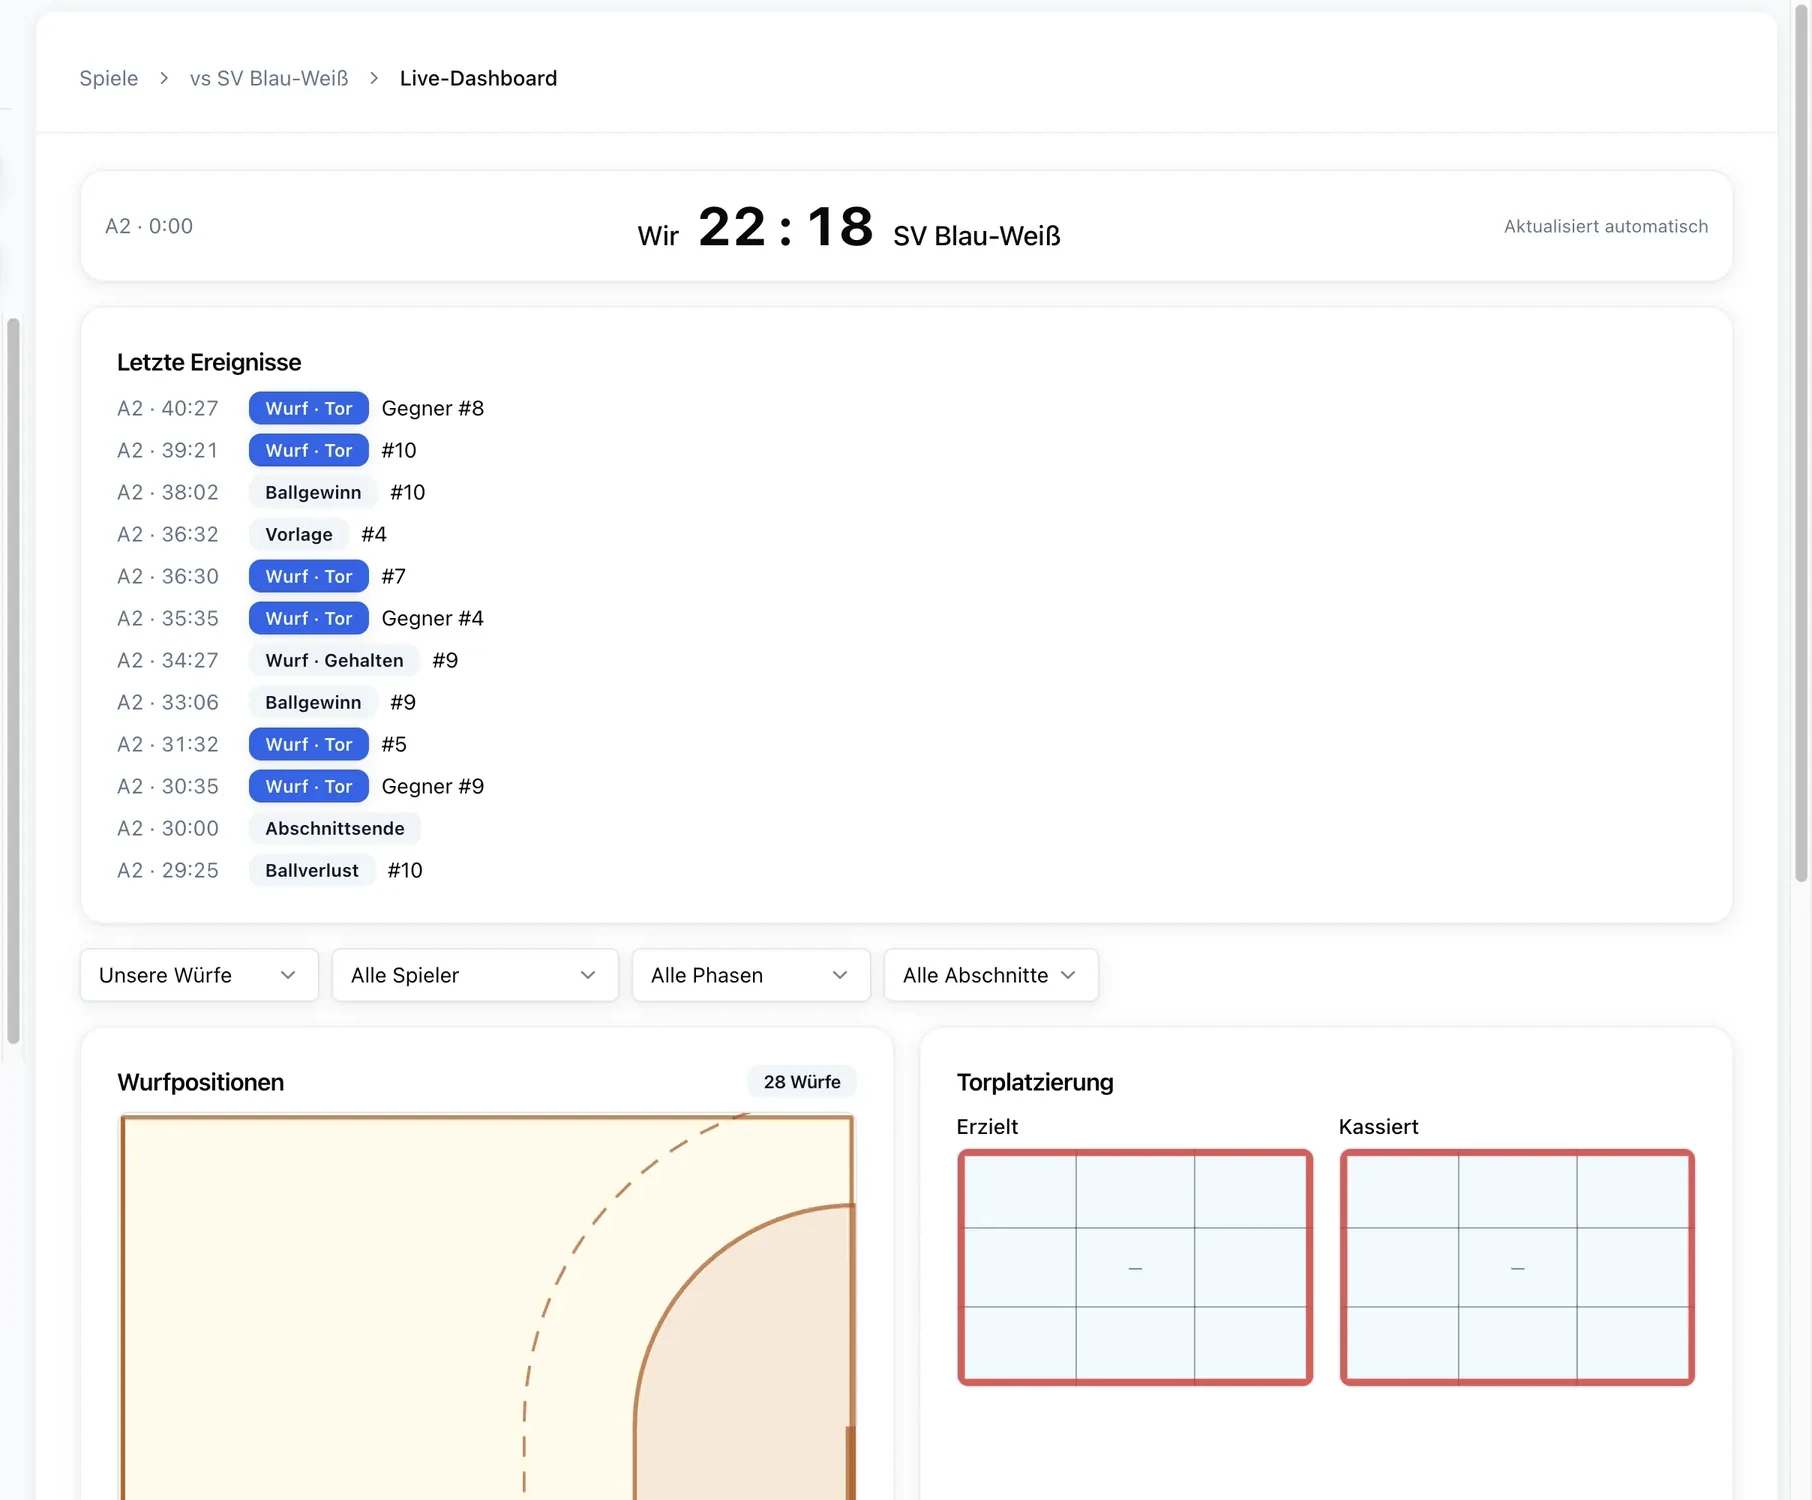The image size is (1812, 1500).
Task: Click the Letzte Ereignisse heading
Action: (209, 362)
